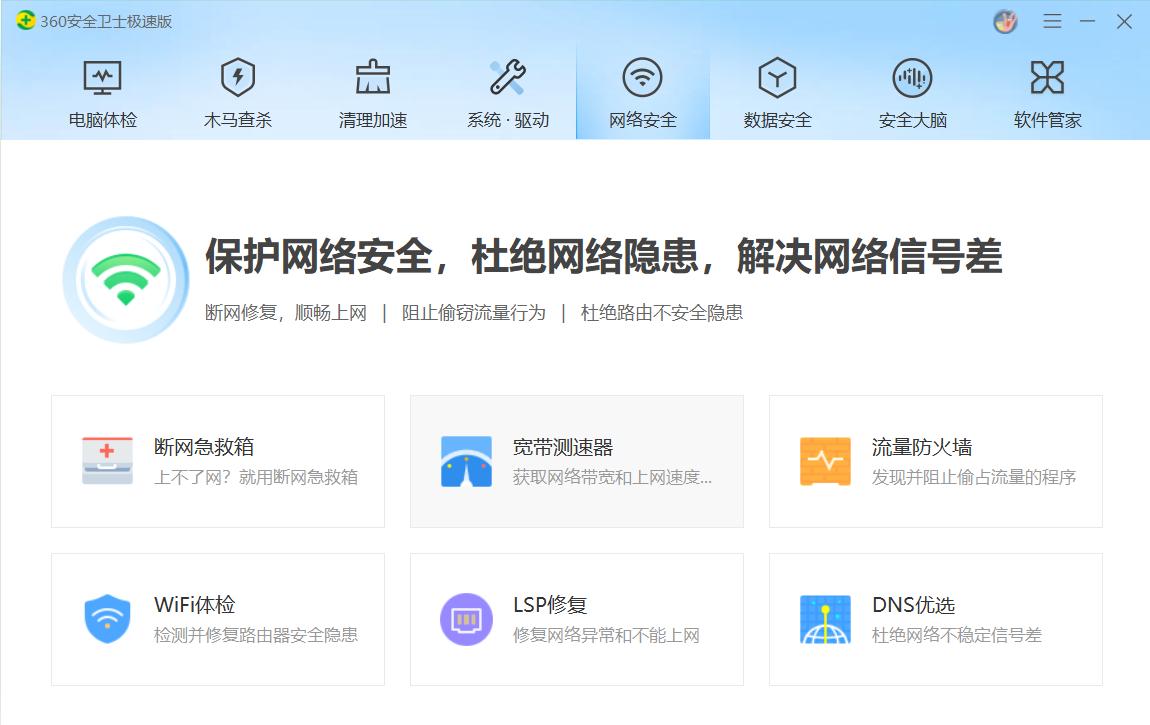Open the 数据安全 tab

(x=776, y=90)
